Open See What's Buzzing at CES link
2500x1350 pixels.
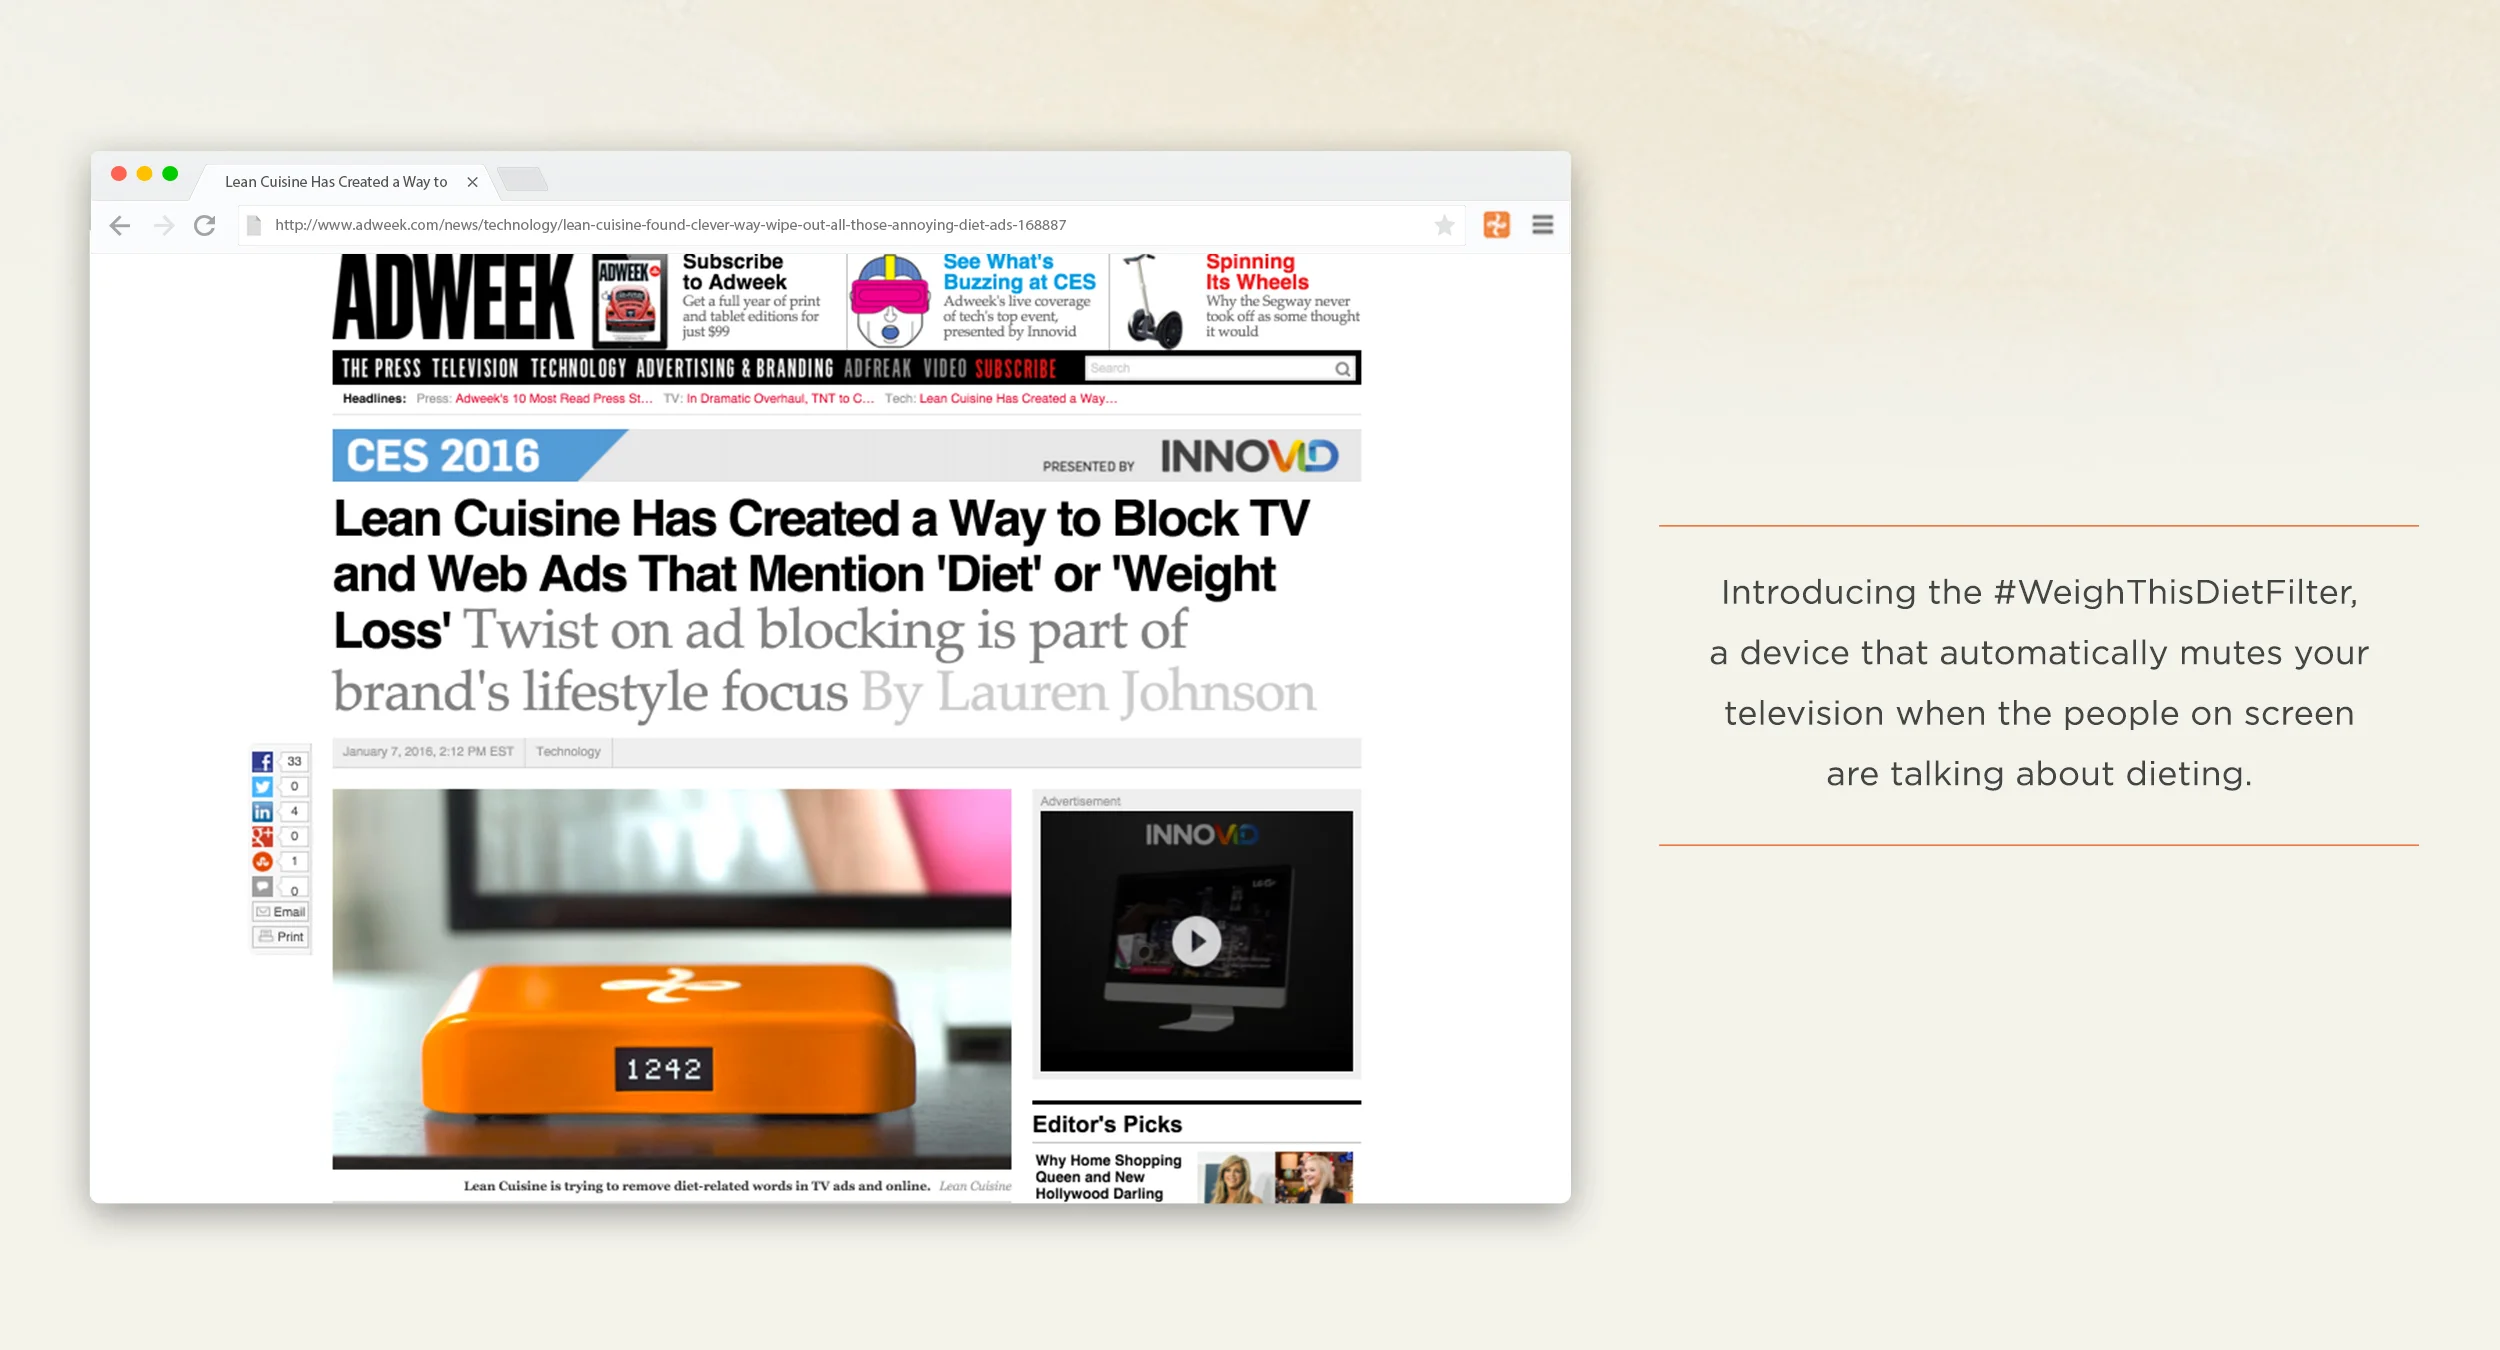click(x=1018, y=272)
